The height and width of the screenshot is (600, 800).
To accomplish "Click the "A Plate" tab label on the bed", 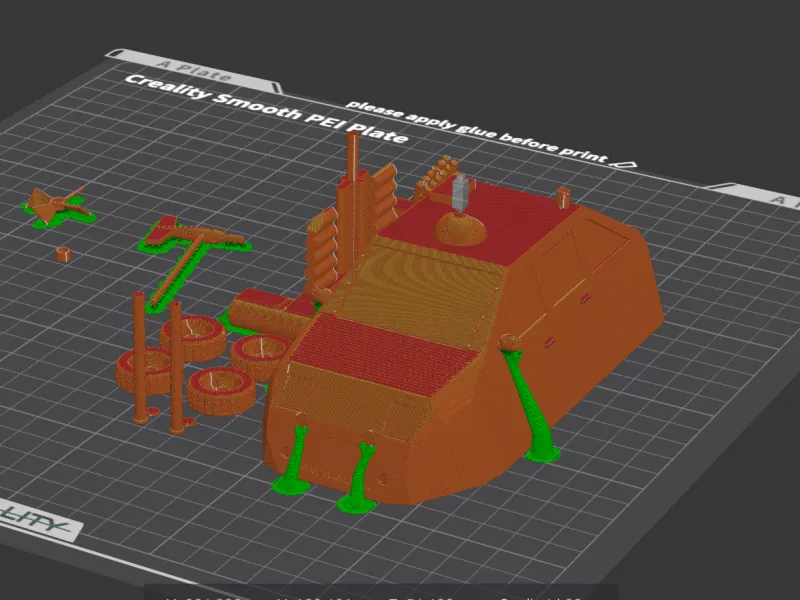I will [x=194, y=70].
